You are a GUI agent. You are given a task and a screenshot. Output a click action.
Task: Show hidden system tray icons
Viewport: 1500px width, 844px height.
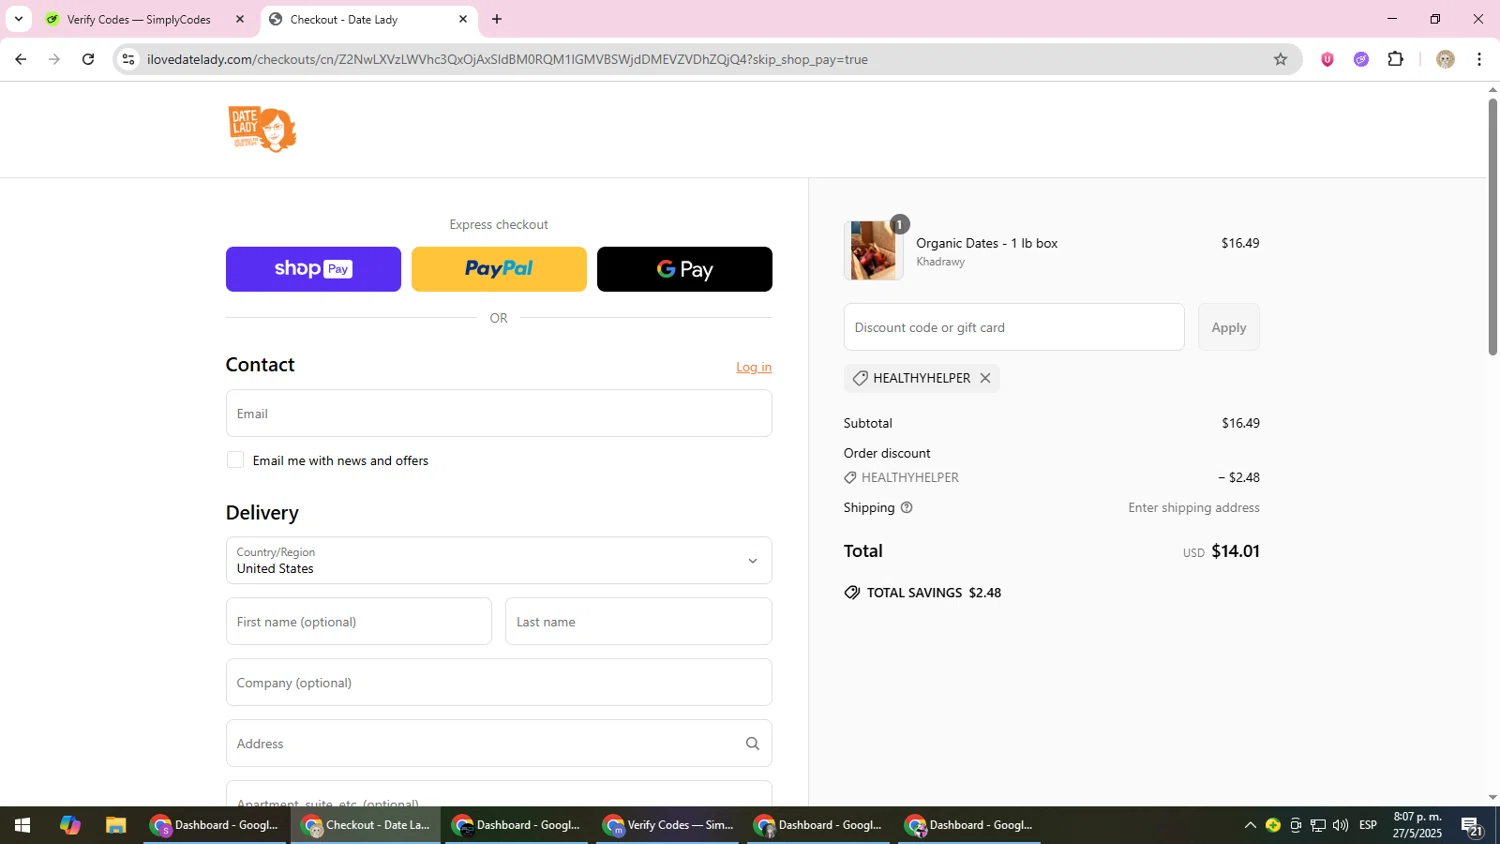(x=1249, y=825)
